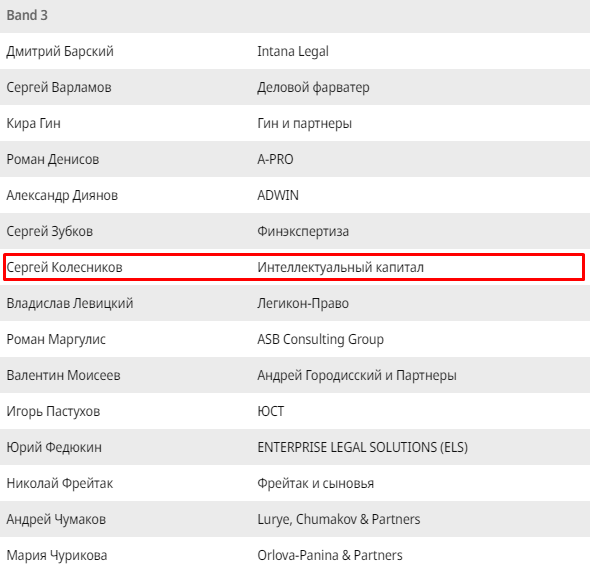This screenshot has height=572, width=590.
Task: Open the ENTERPRISE LEGAL SOLUTIONS (ELS) entry
Action: (x=362, y=447)
